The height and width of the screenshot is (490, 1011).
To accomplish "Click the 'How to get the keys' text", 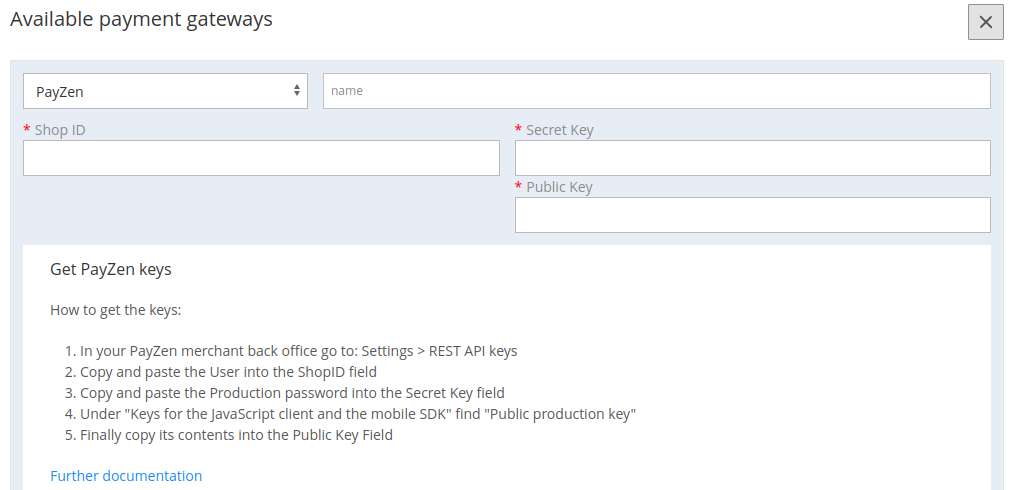I will pyautogui.click(x=116, y=310).
